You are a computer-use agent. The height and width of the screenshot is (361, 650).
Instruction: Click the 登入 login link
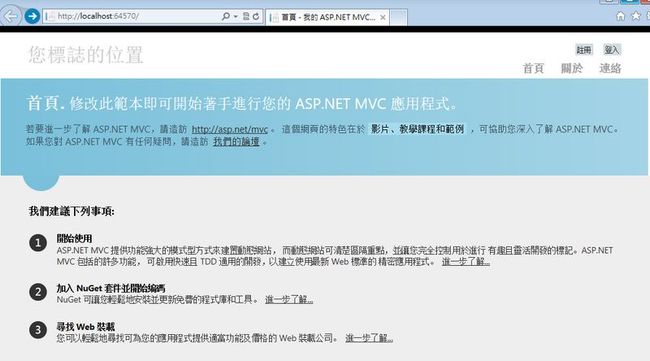point(611,50)
